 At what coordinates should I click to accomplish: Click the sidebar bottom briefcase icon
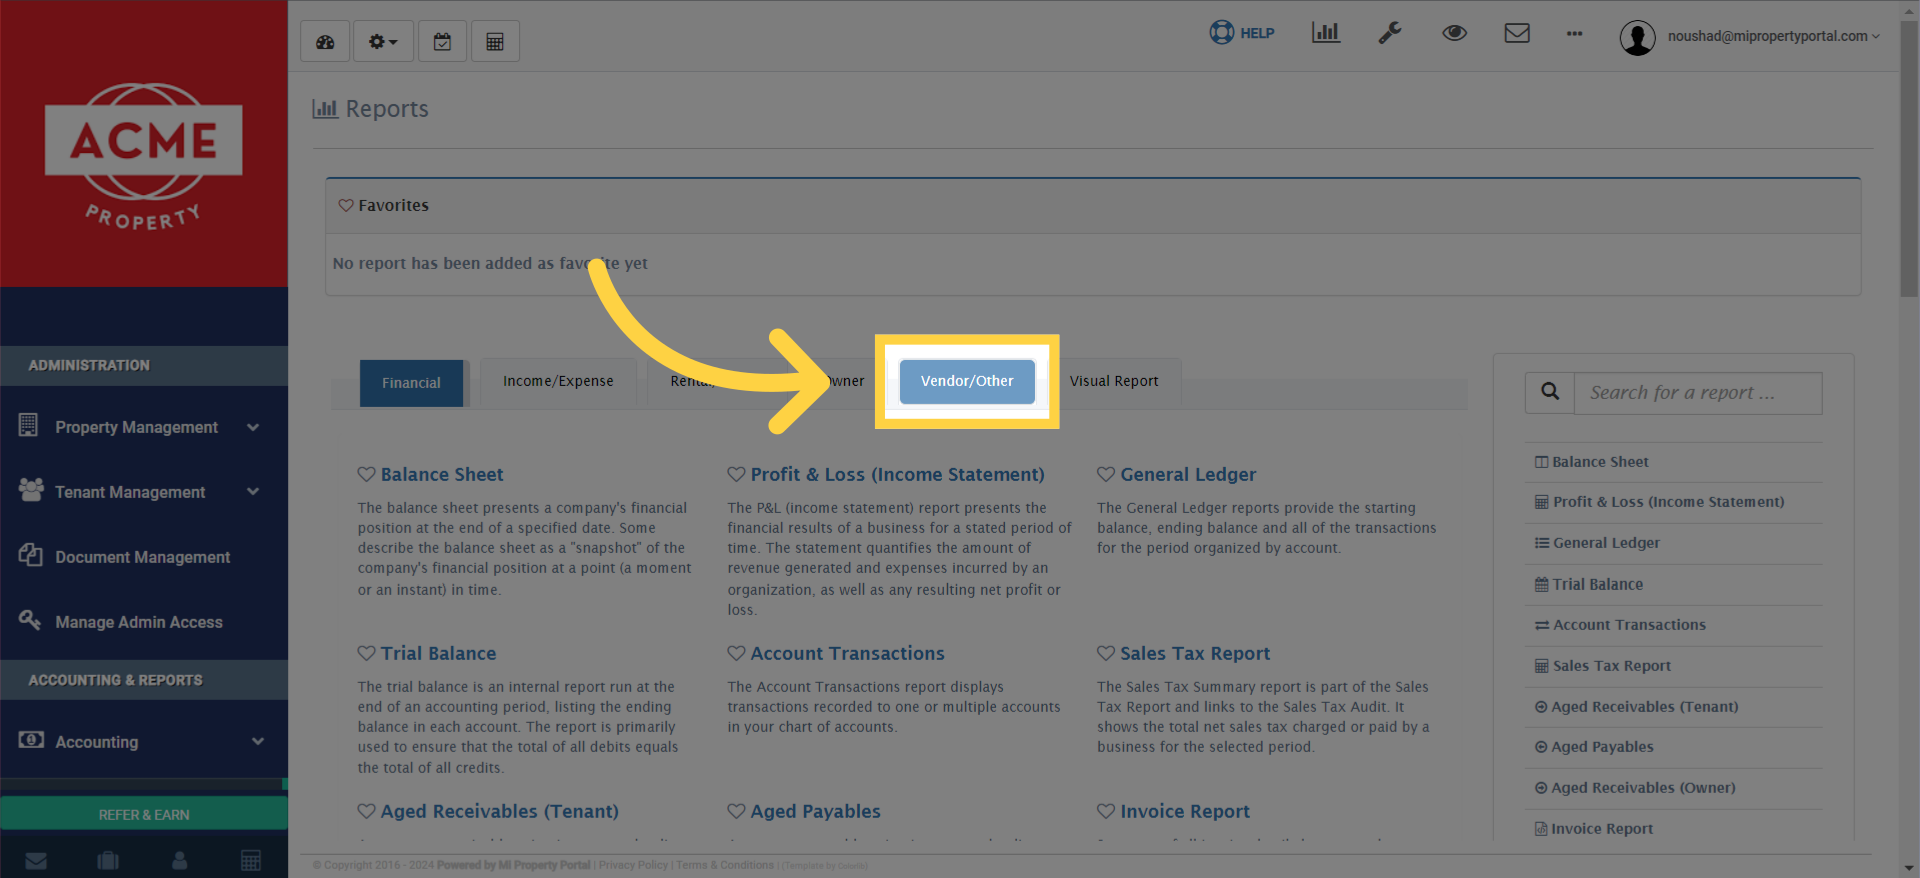(x=108, y=860)
